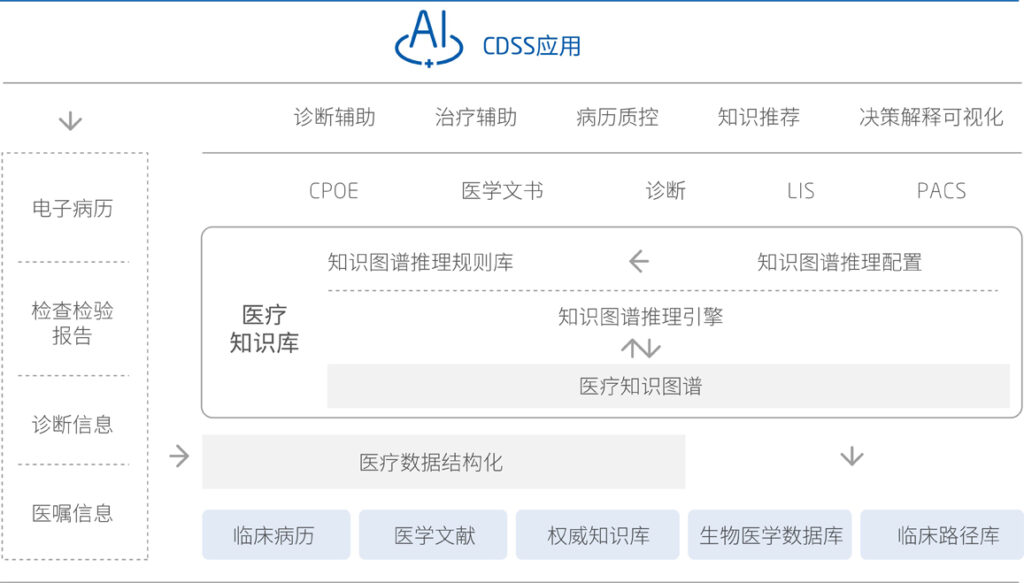This screenshot has width=1024, height=583.
Task: Click the down arrow above 生物医学数据库
Action: point(851,457)
